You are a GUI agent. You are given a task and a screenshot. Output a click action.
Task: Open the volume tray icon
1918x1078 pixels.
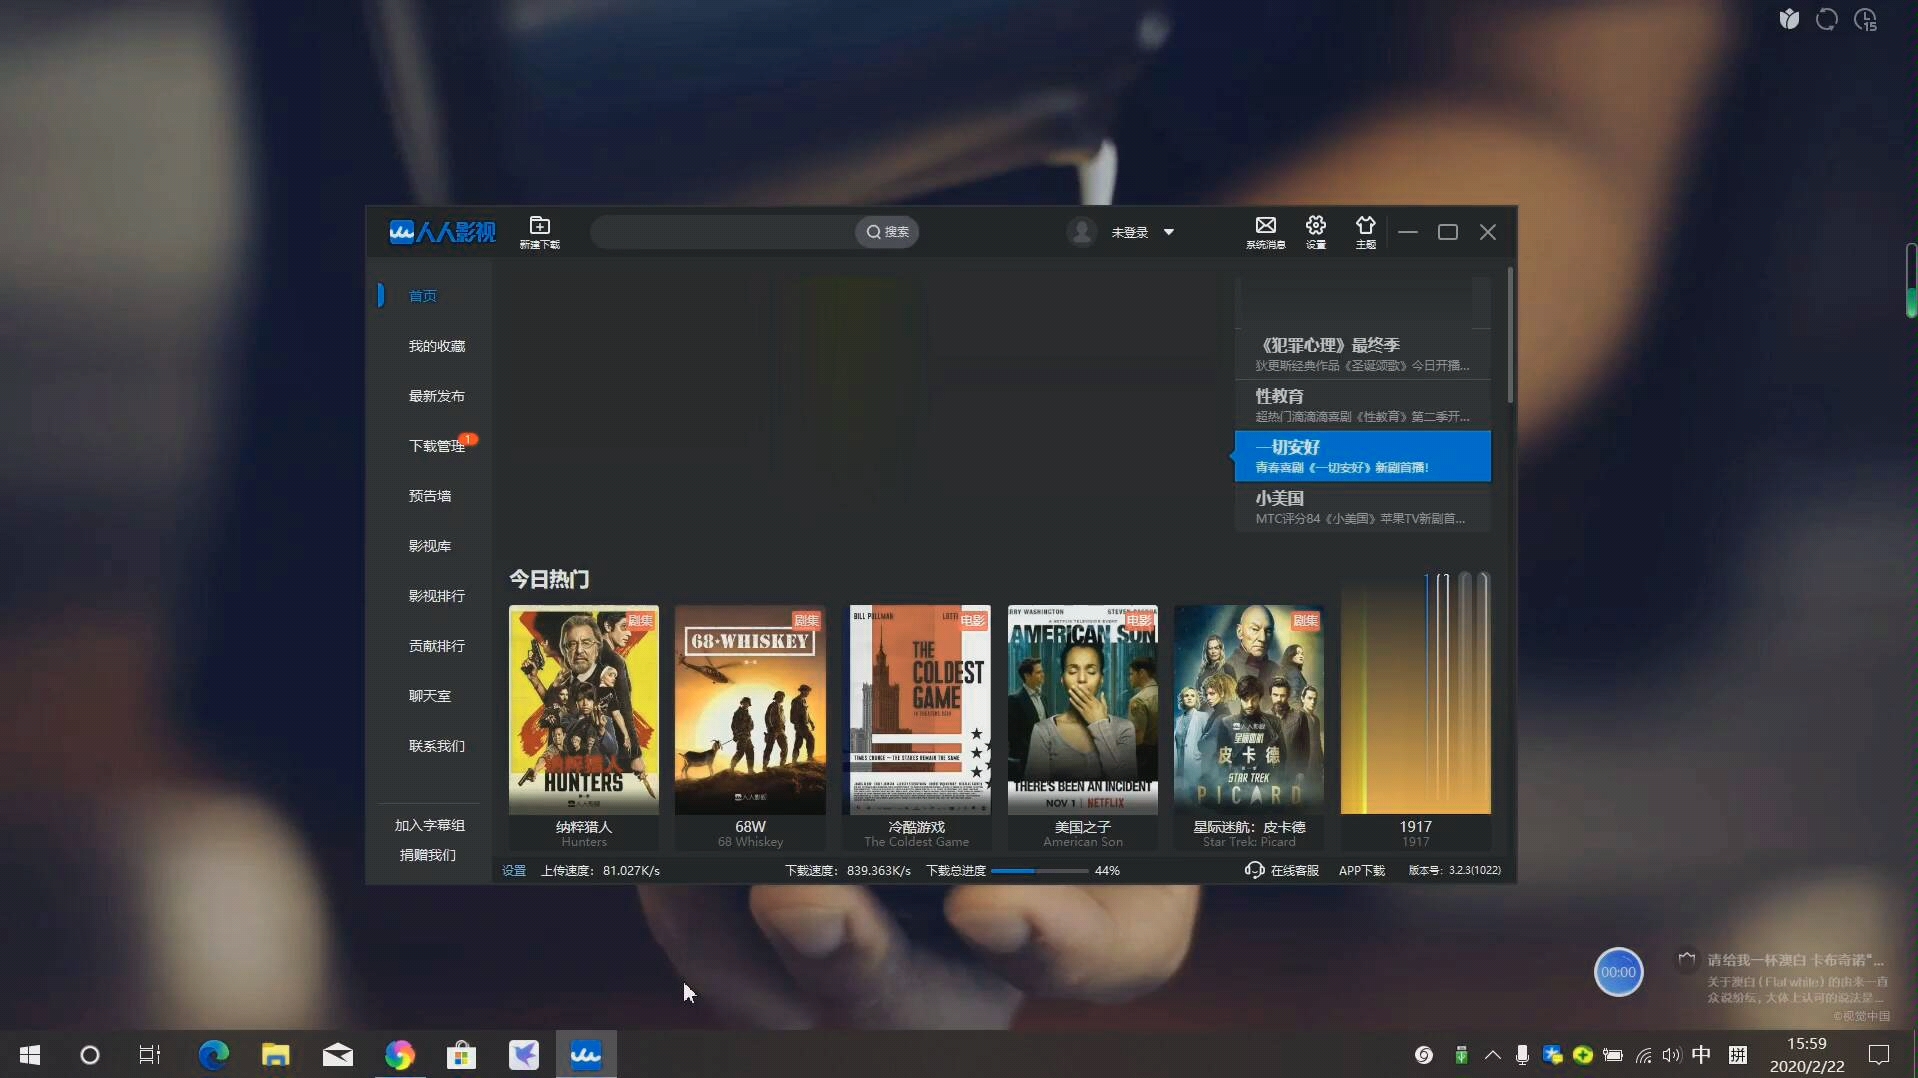pos(1671,1055)
